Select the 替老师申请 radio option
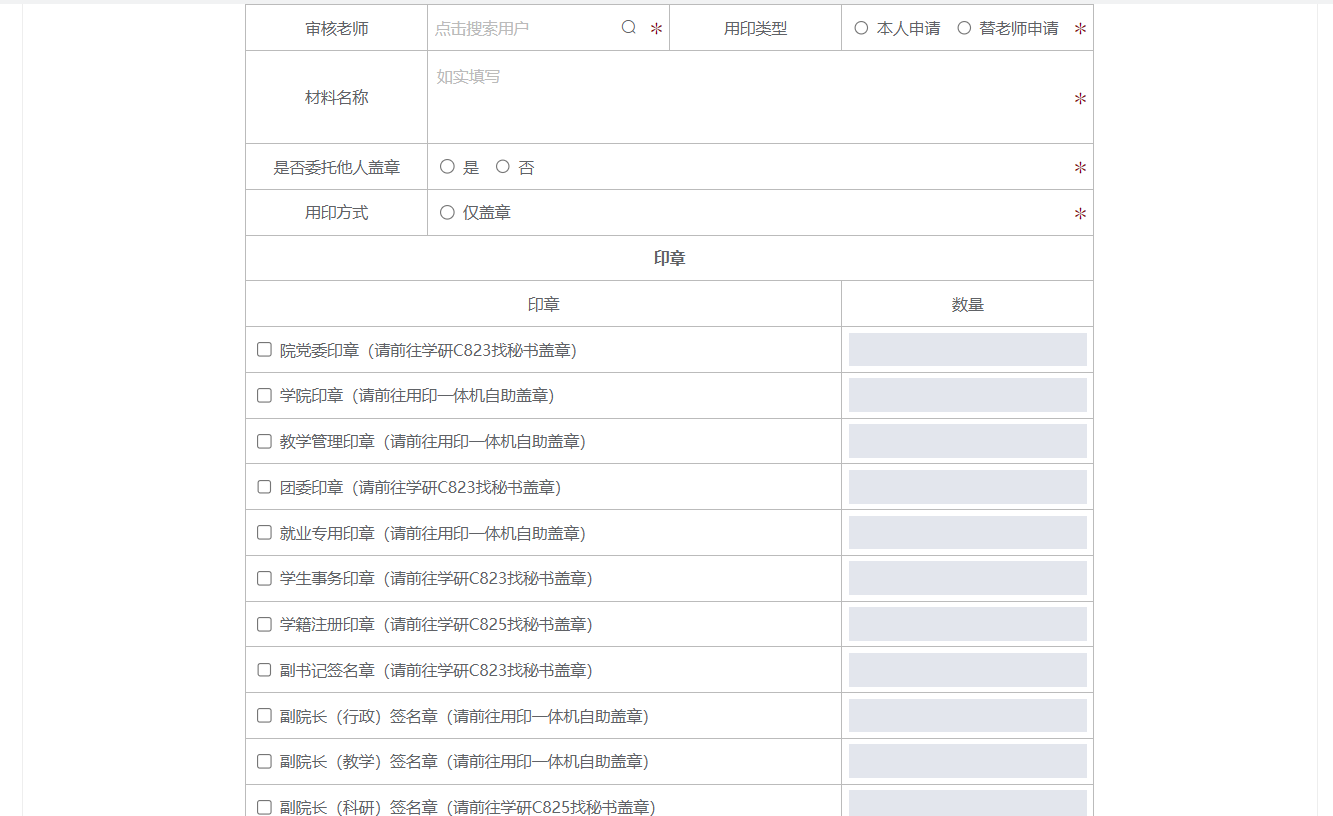This screenshot has height=816, width=1333. pos(964,28)
